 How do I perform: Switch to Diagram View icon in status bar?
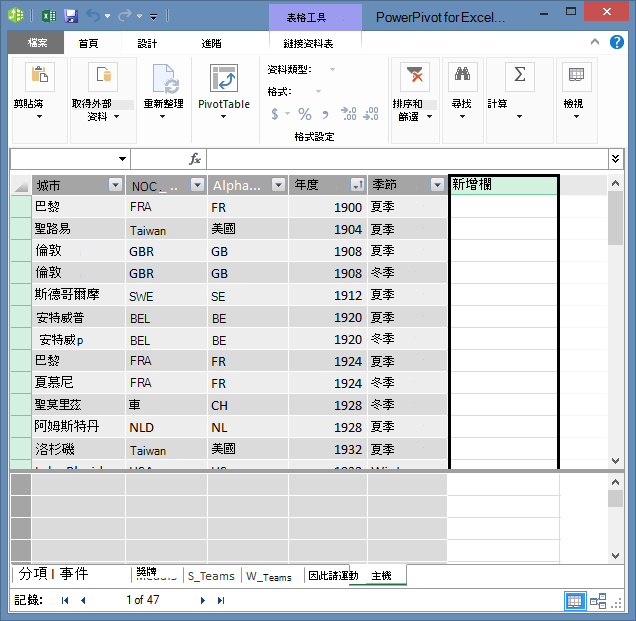pos(598,601)
